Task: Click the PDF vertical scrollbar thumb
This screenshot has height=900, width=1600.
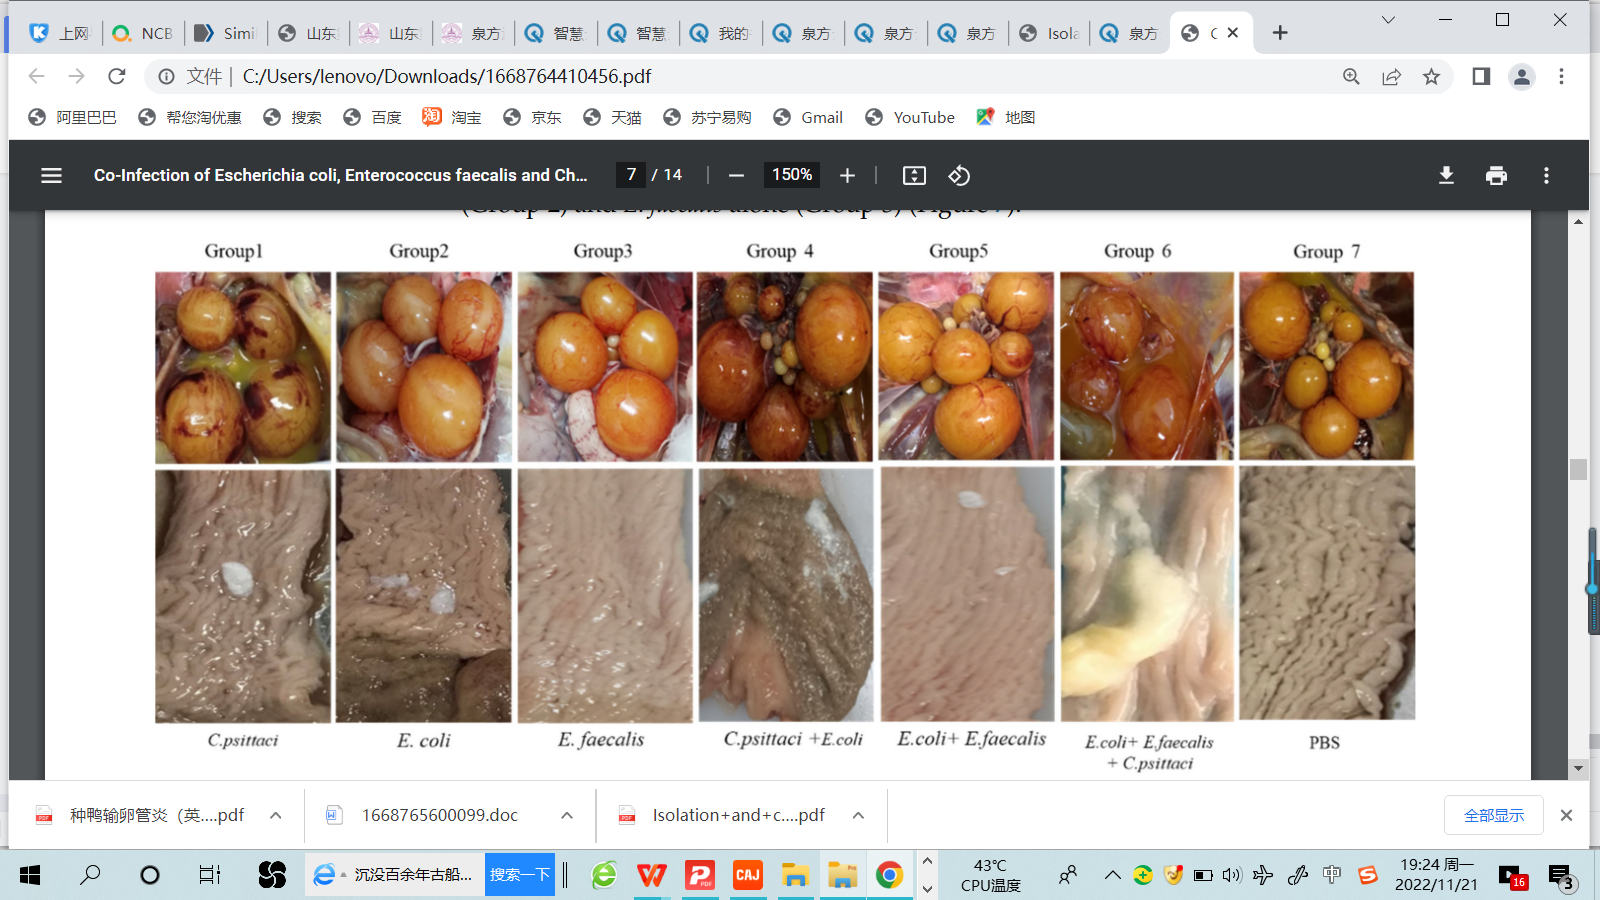Action: (1578, 469)
